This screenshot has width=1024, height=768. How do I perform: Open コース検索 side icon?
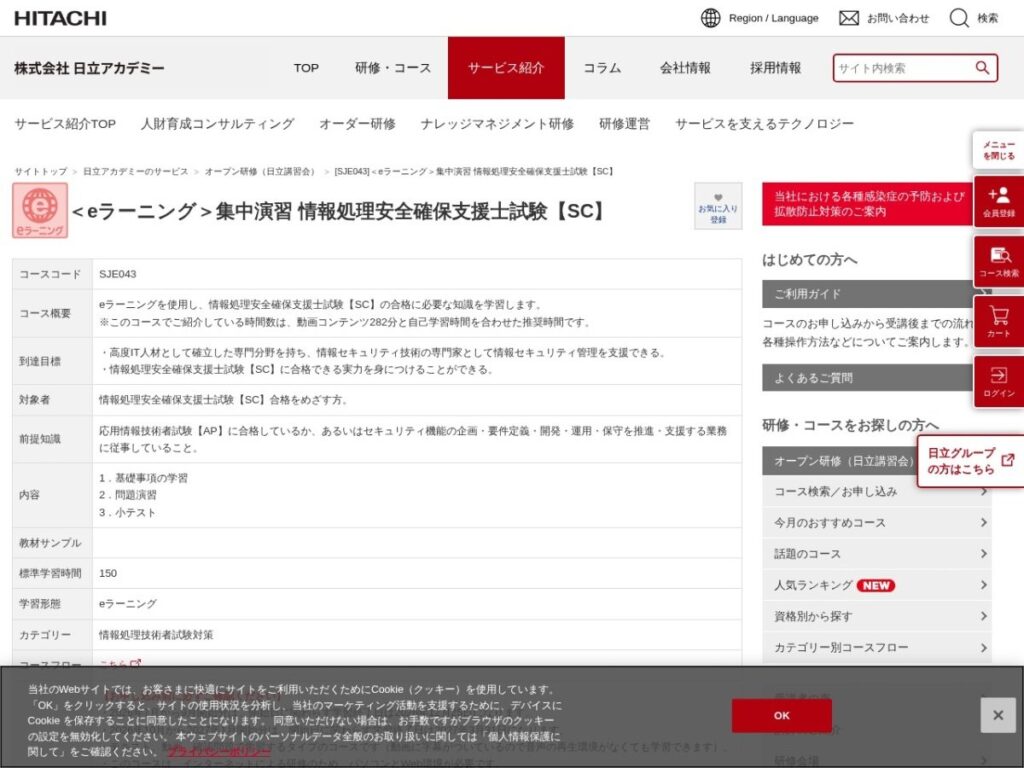tap(999, 262)
